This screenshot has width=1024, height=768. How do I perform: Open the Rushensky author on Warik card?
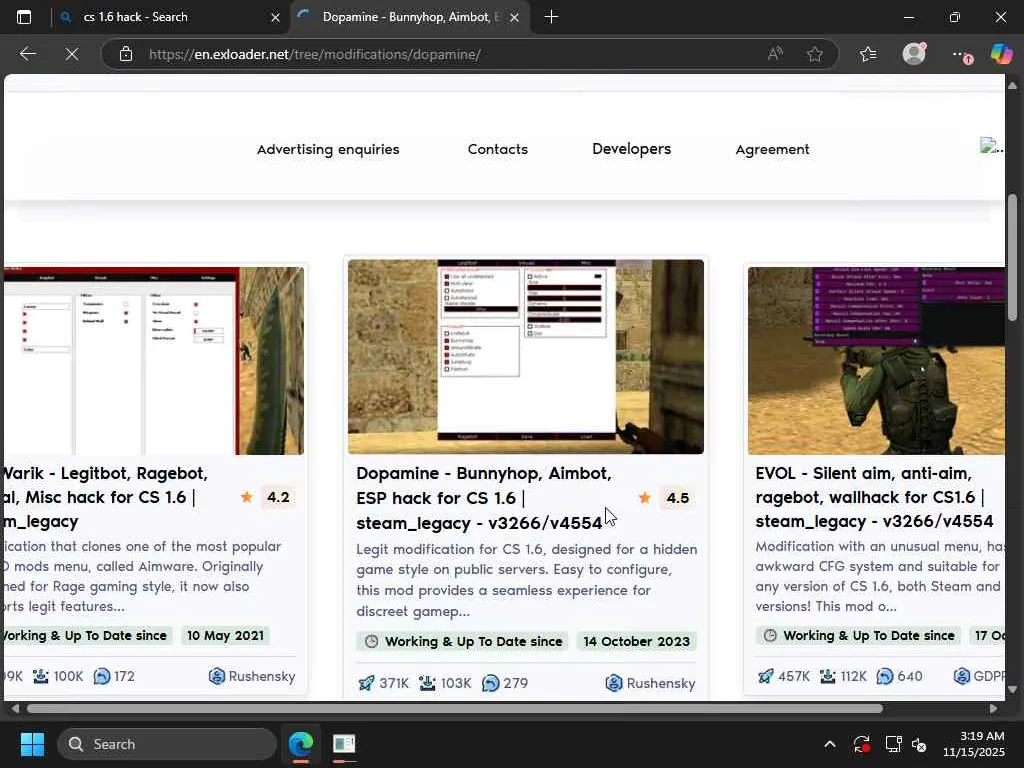(252, 676)
